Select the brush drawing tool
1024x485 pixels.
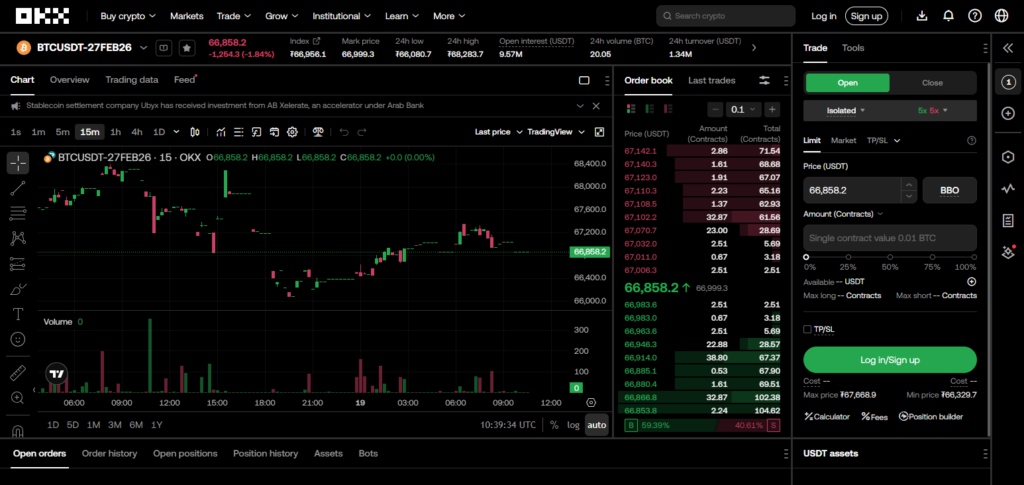click(x=18, y=289)
